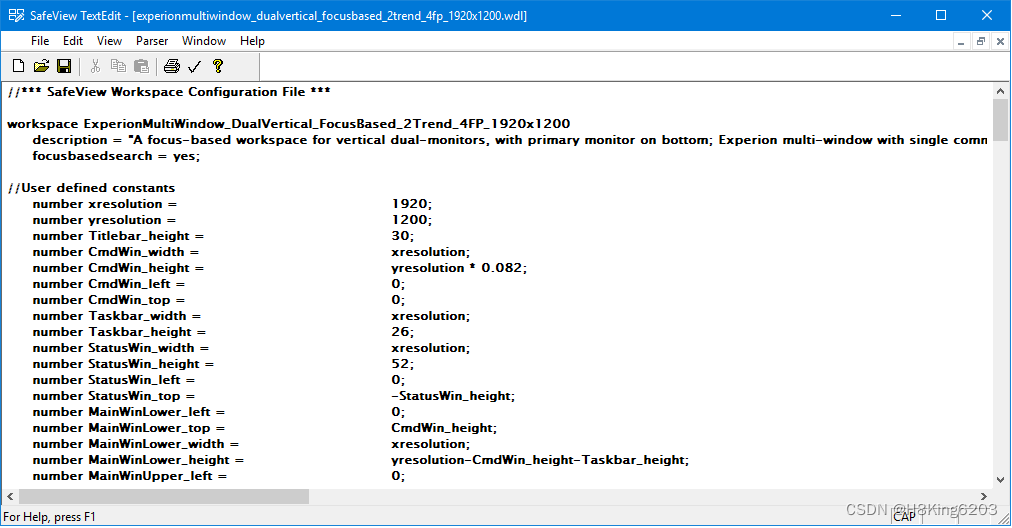Click the vertical scrollbar thumb
The height and width of the screenshot is (528, 1012).
[x=1000, y=120]
